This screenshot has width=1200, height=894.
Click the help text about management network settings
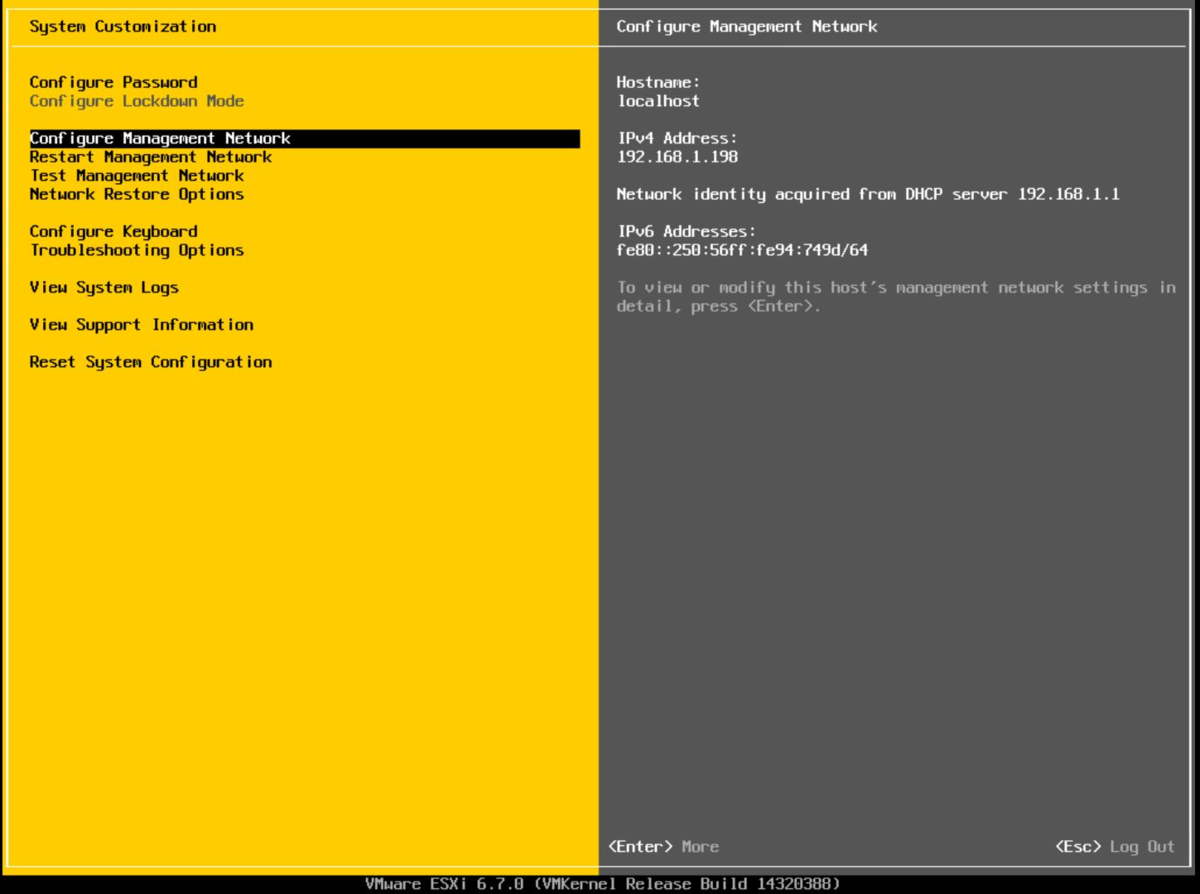896,297
